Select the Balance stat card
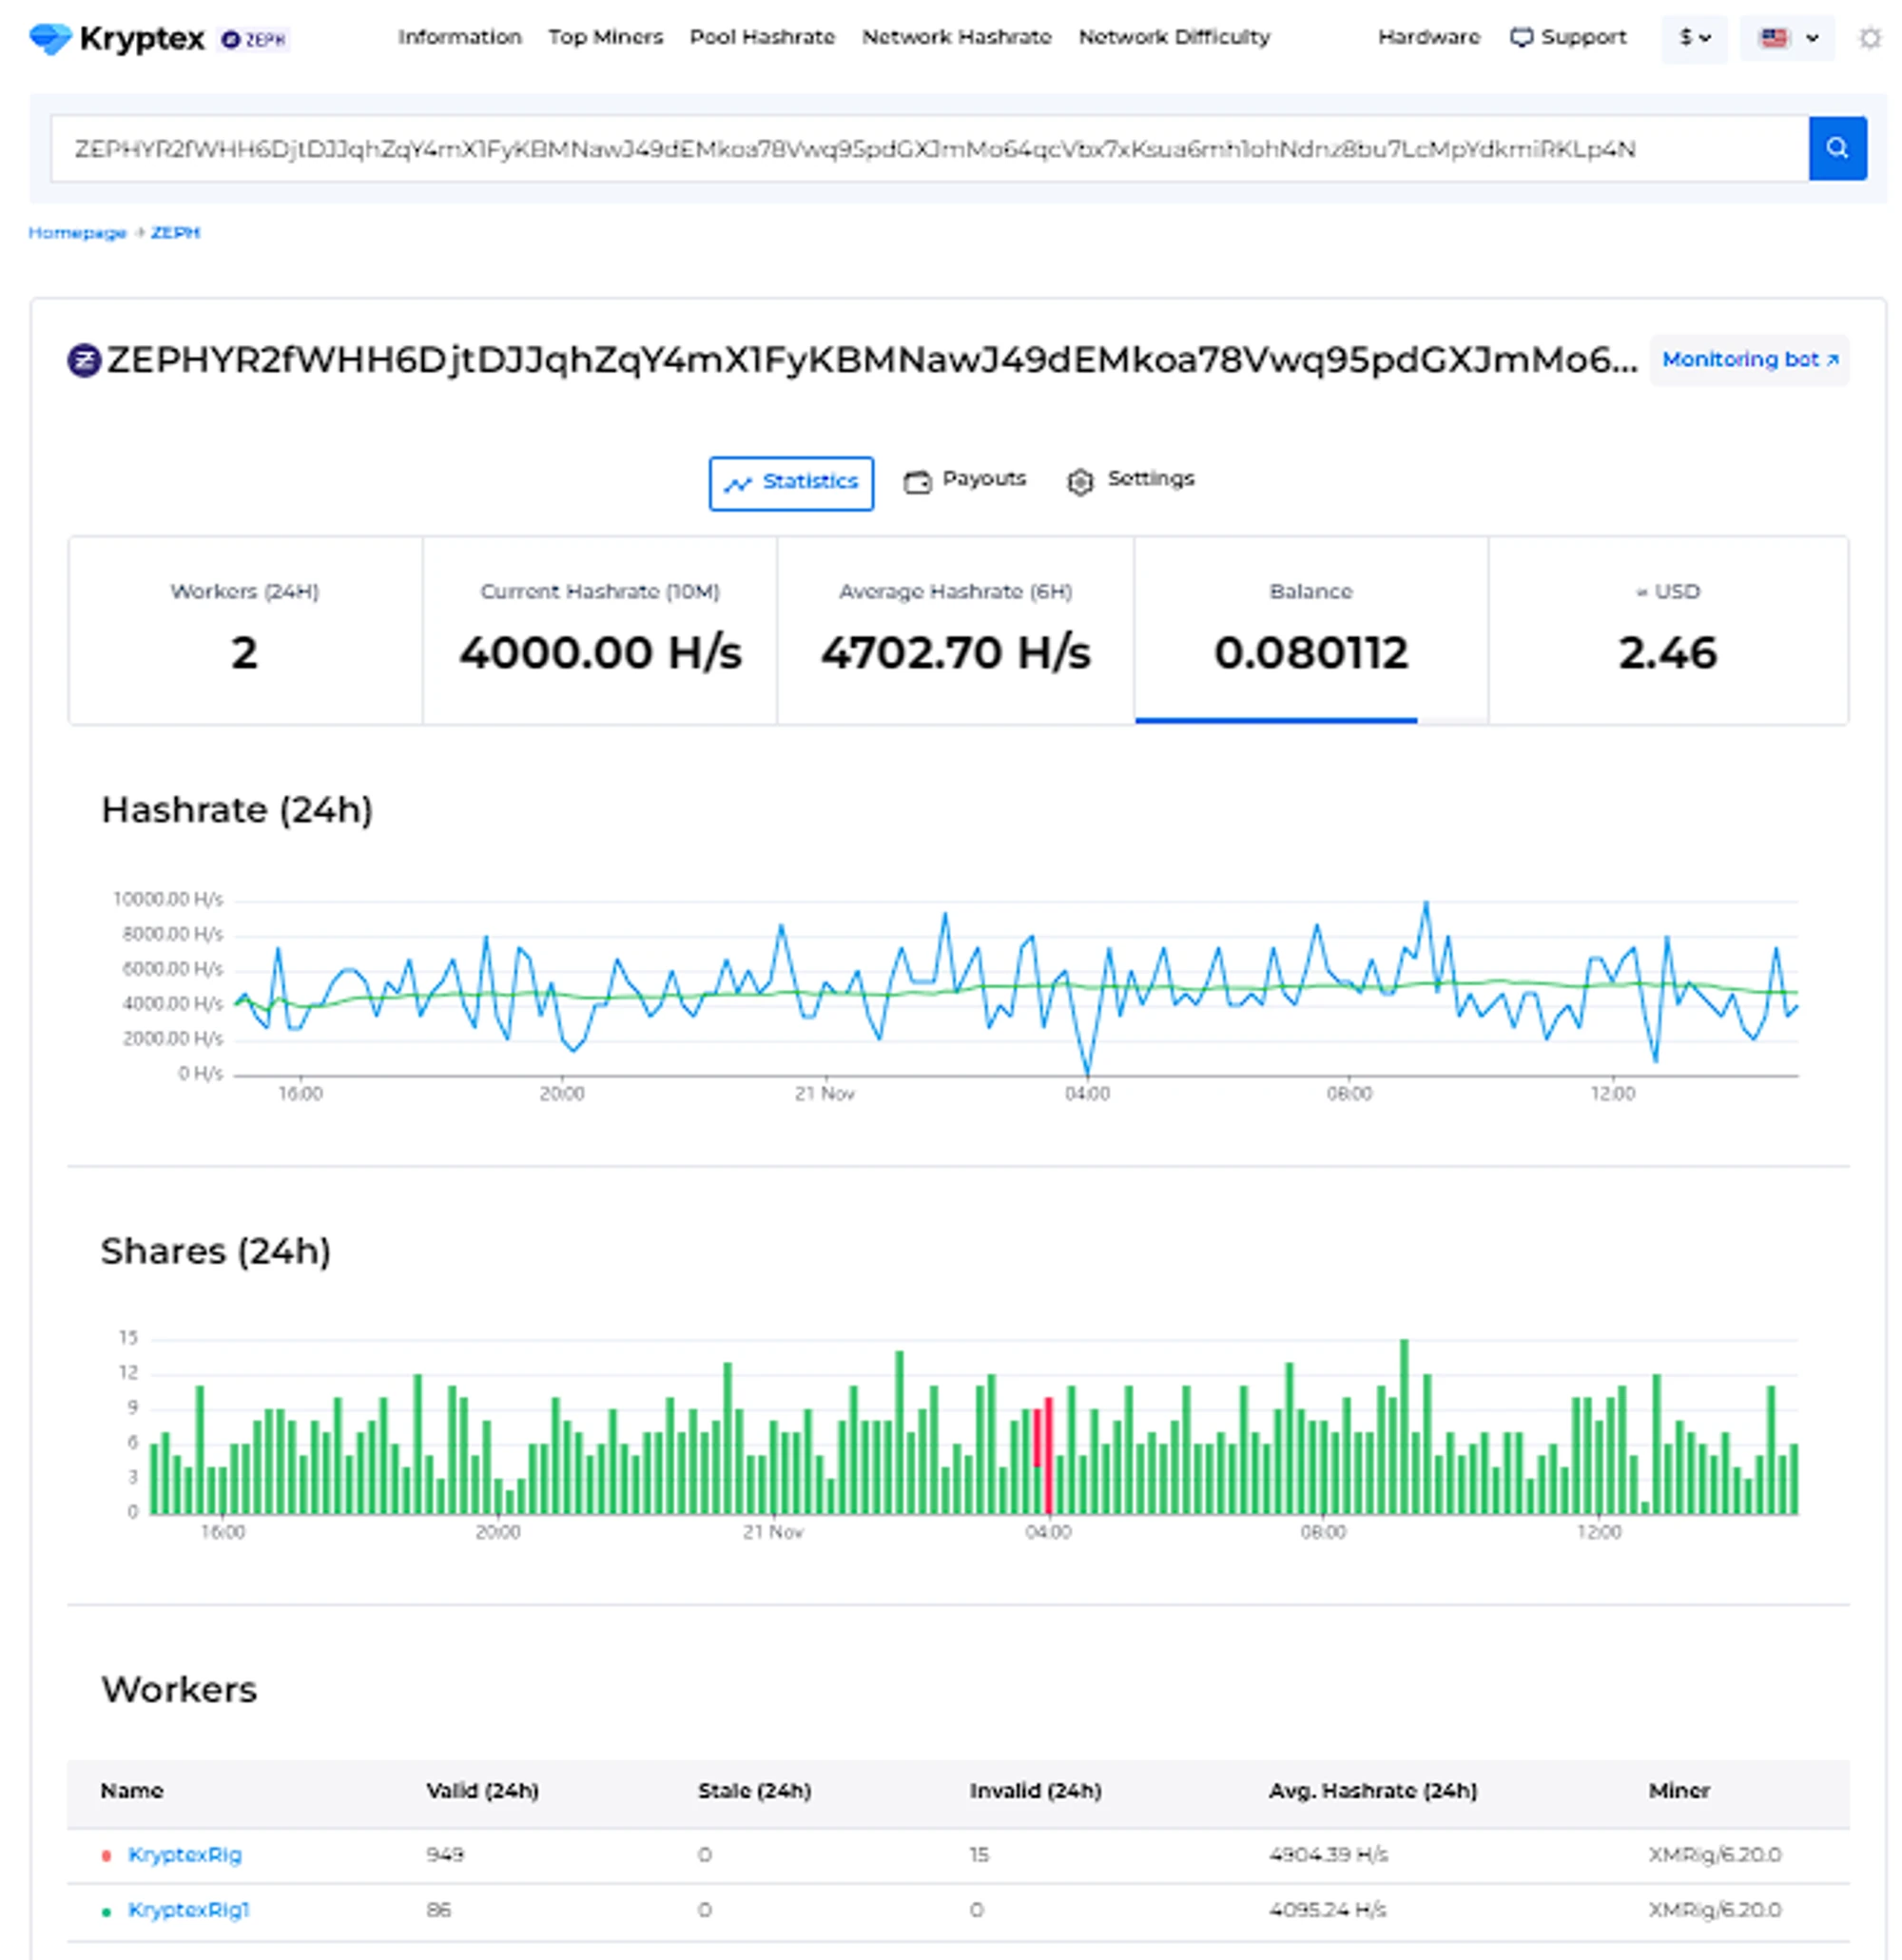Screen dimensions: 1902x1960 click(x=1310, y=630)
